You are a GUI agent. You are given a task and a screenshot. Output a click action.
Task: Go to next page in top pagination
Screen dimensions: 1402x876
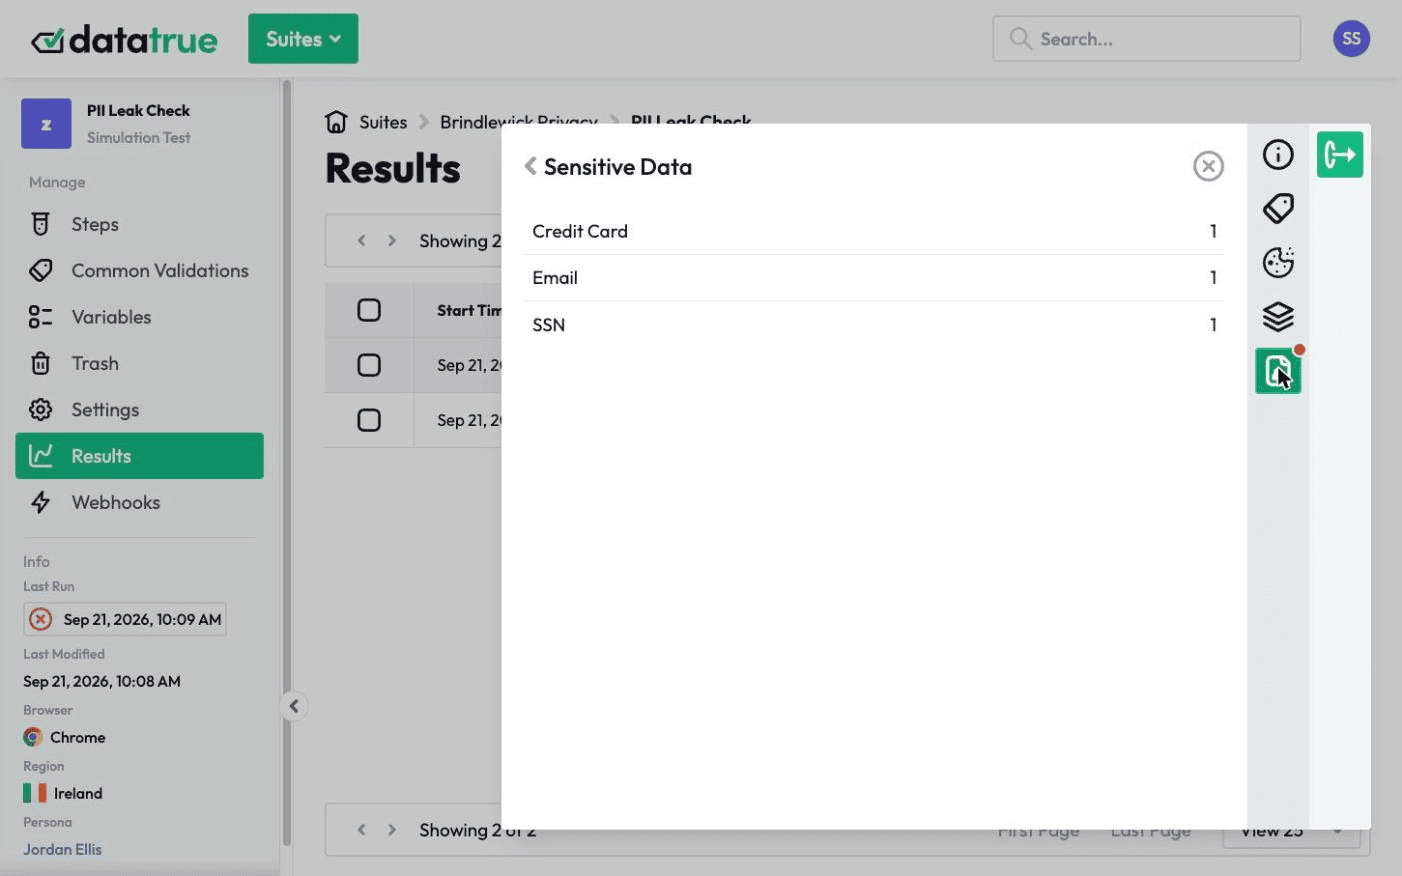[392, 241]
